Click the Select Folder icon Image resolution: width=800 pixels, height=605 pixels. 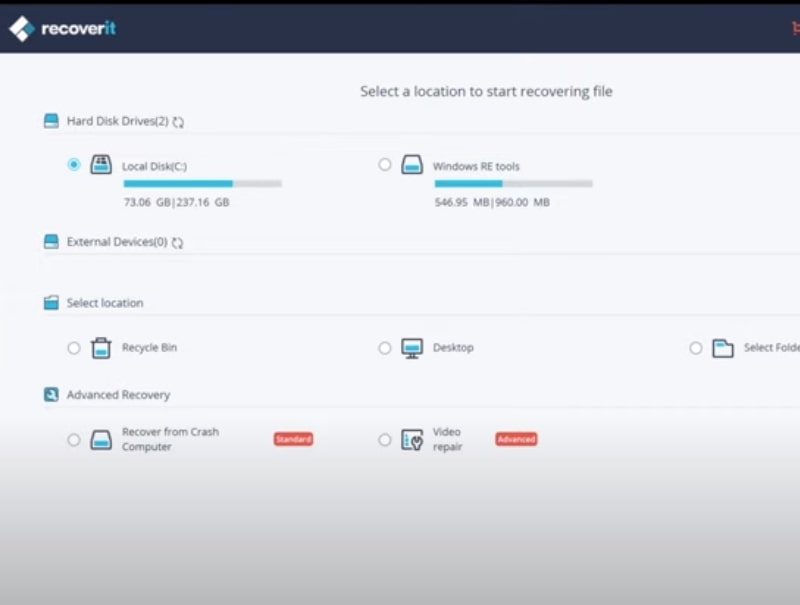(x=723, y=348)
